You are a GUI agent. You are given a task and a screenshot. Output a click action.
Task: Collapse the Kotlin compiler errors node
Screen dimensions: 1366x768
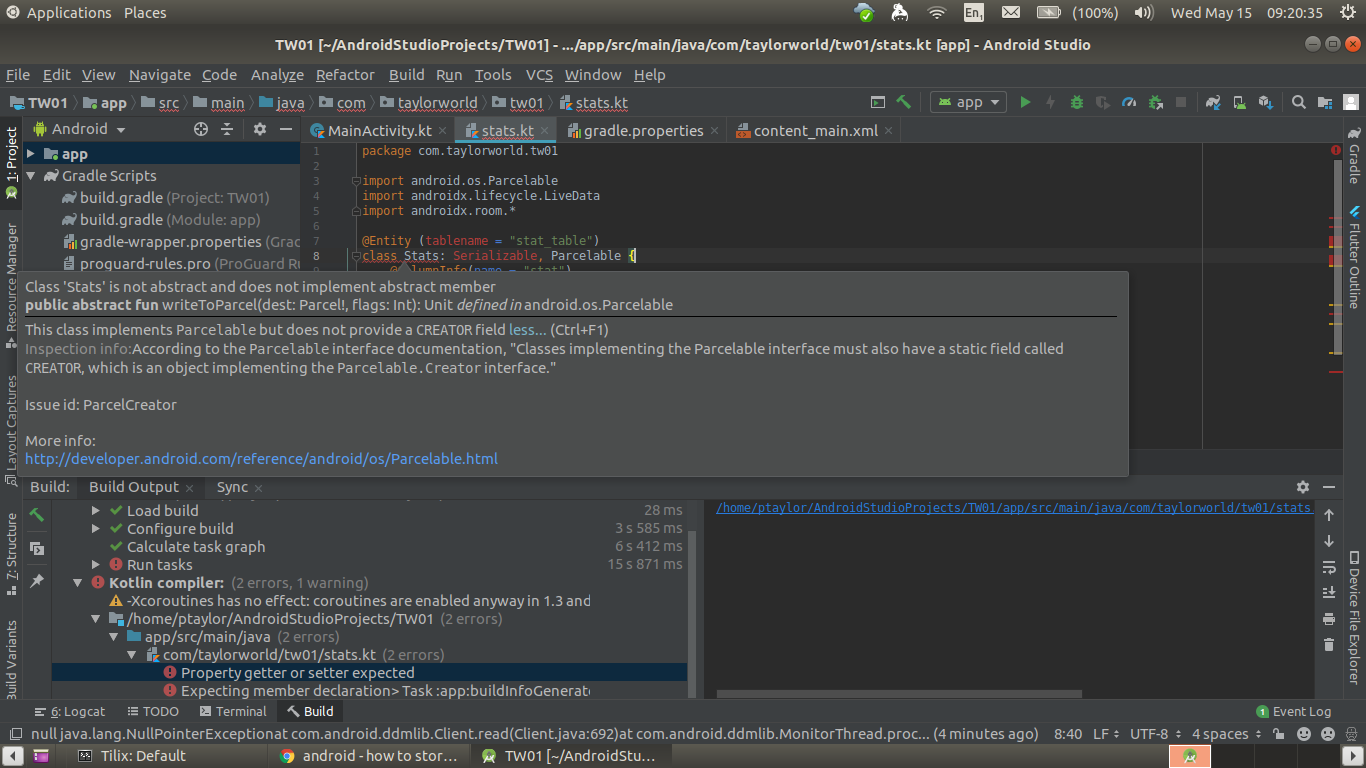pyautogui.click(x=78, y=583)
